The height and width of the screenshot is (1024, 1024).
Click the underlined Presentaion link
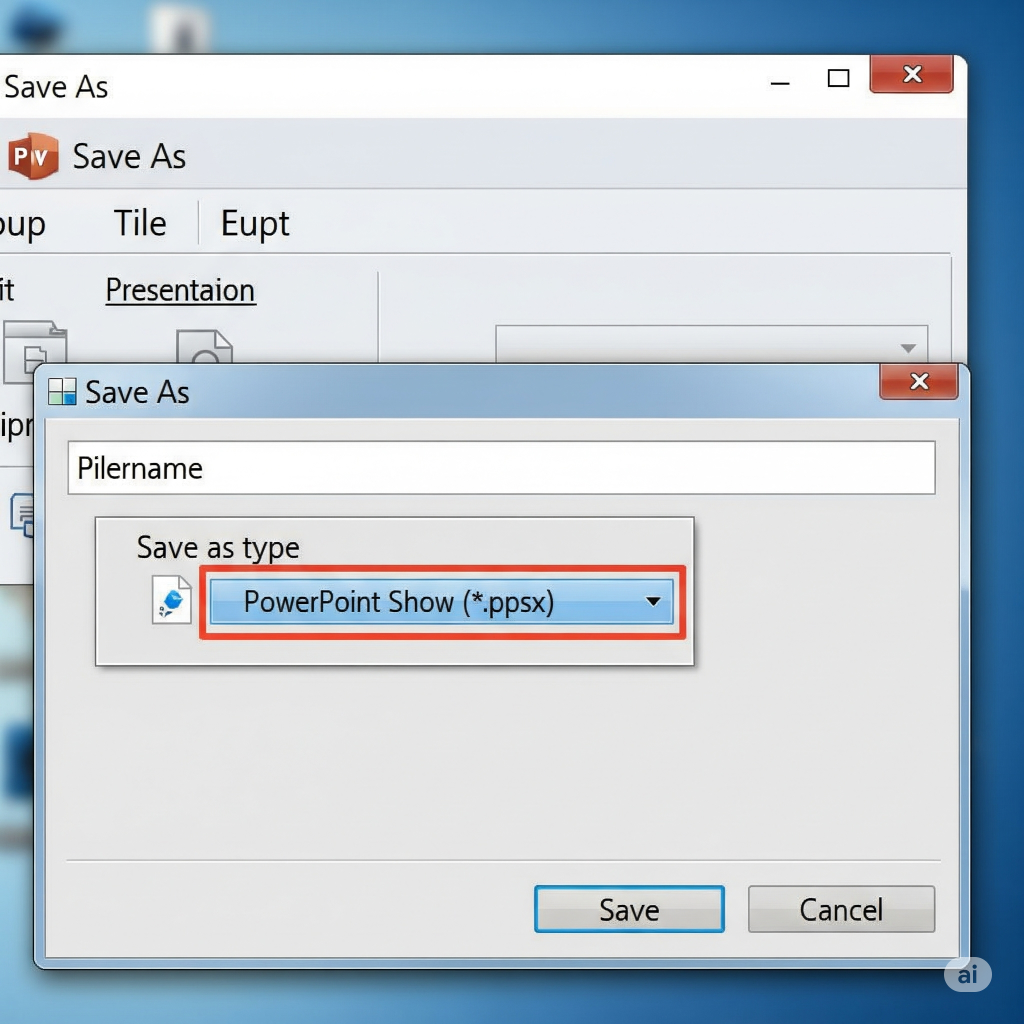(x=181, y=290)
